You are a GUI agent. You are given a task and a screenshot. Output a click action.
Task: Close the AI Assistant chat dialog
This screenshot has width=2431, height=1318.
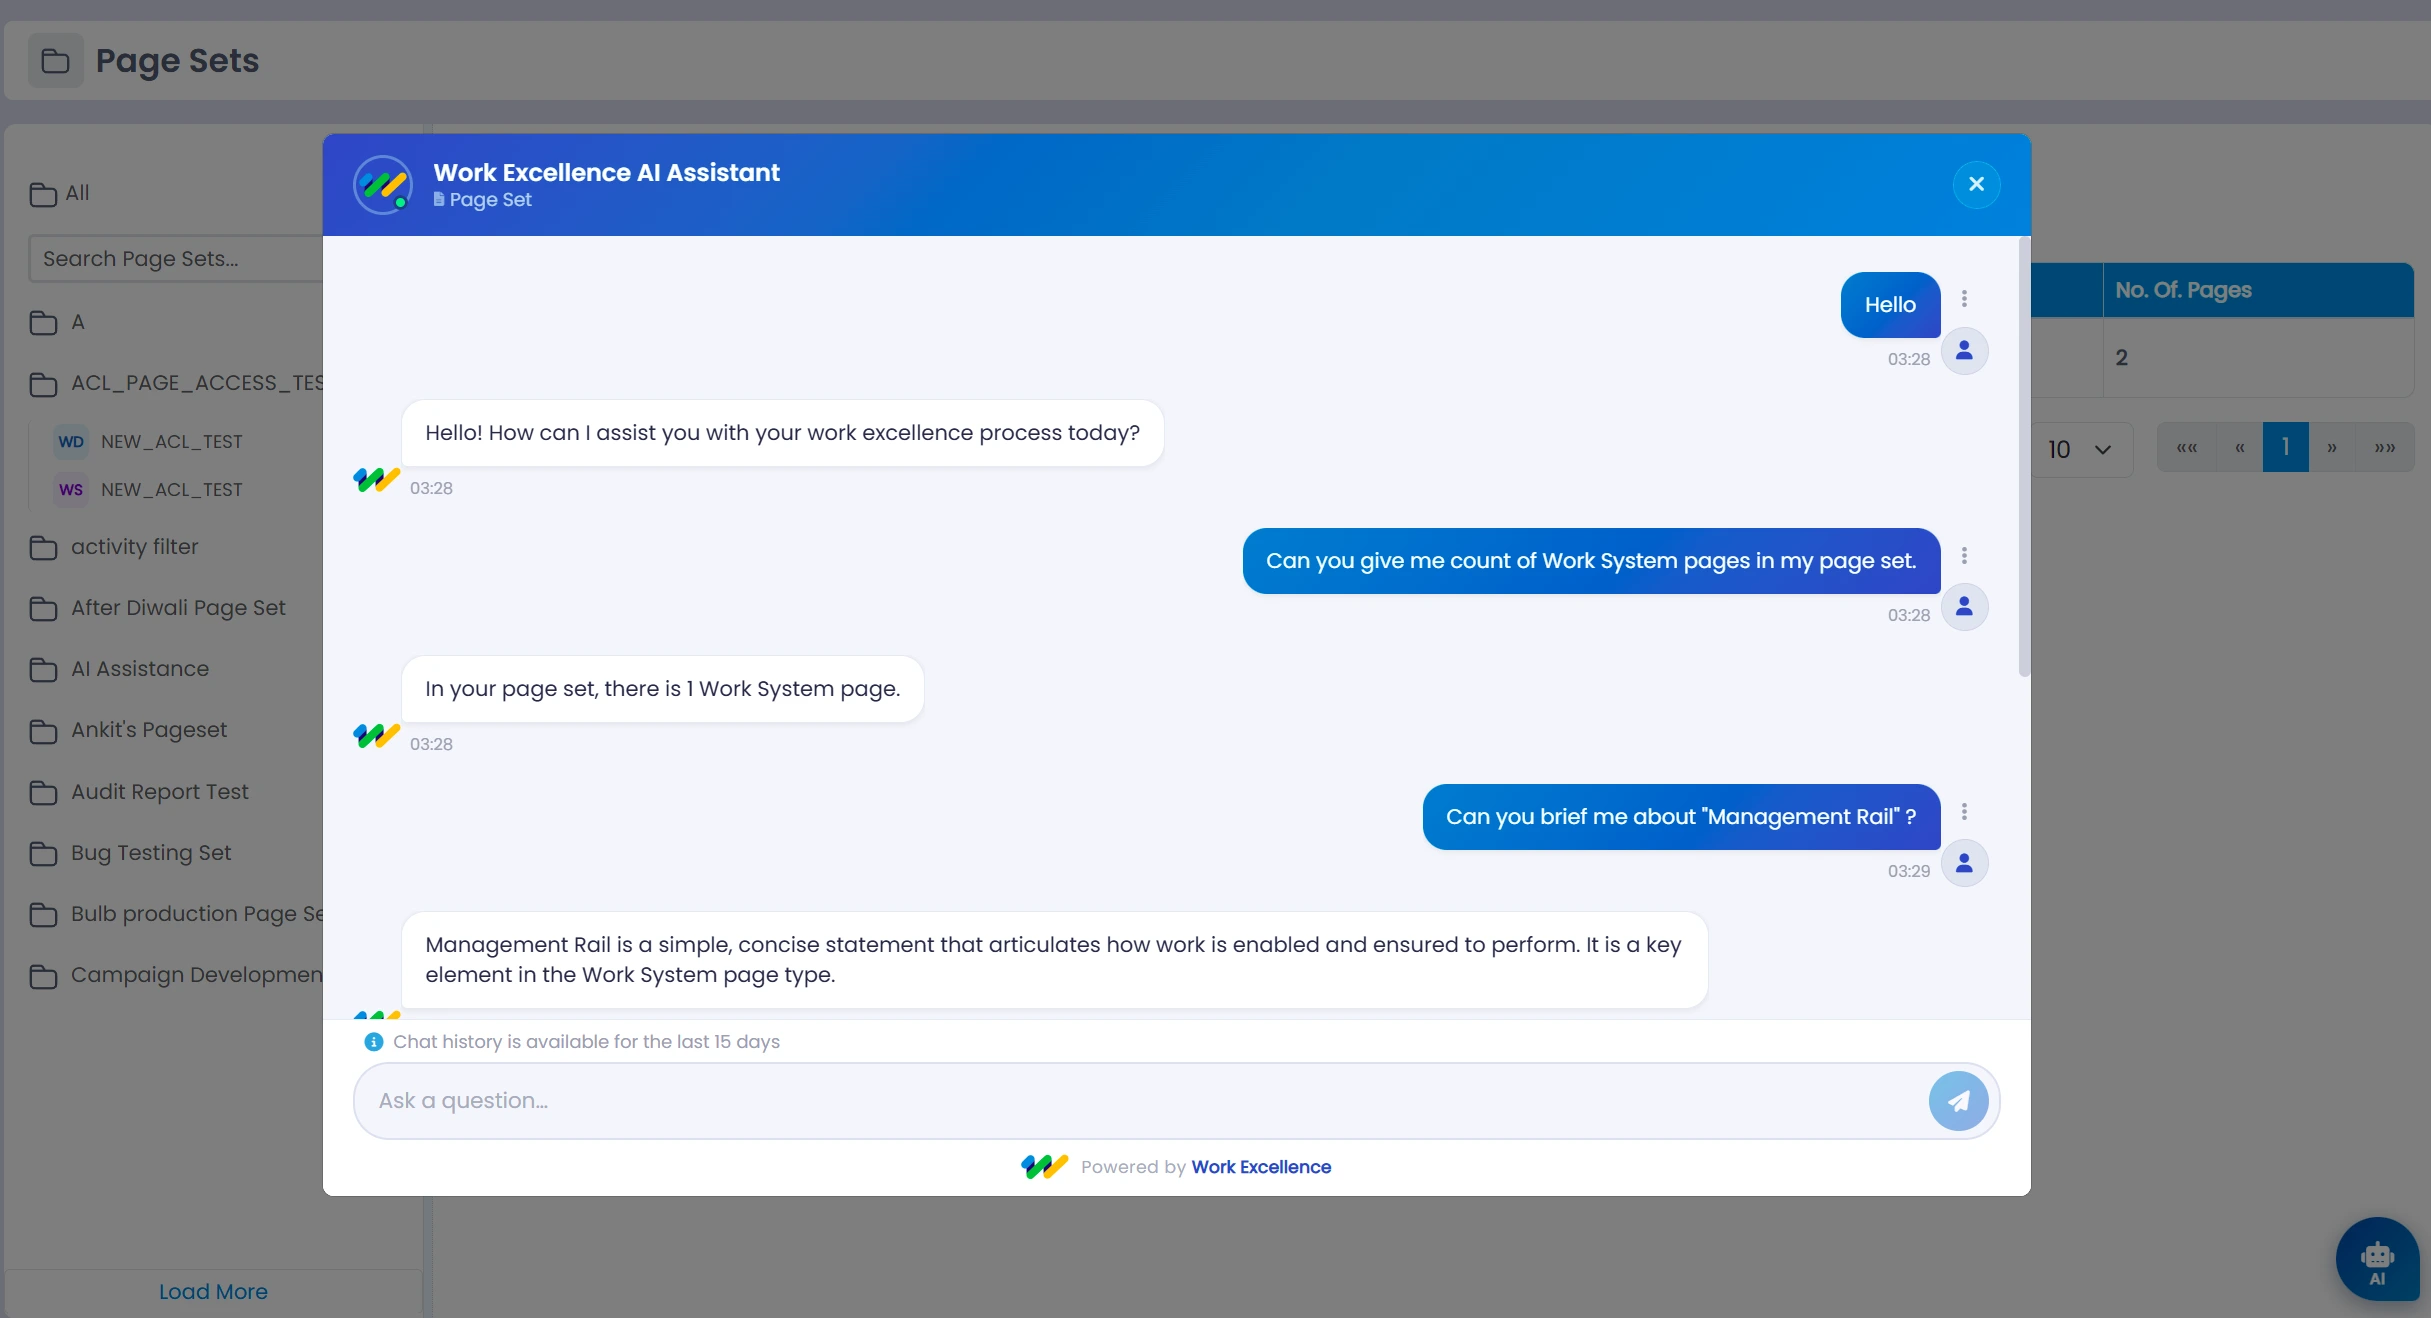(1976, 184)
